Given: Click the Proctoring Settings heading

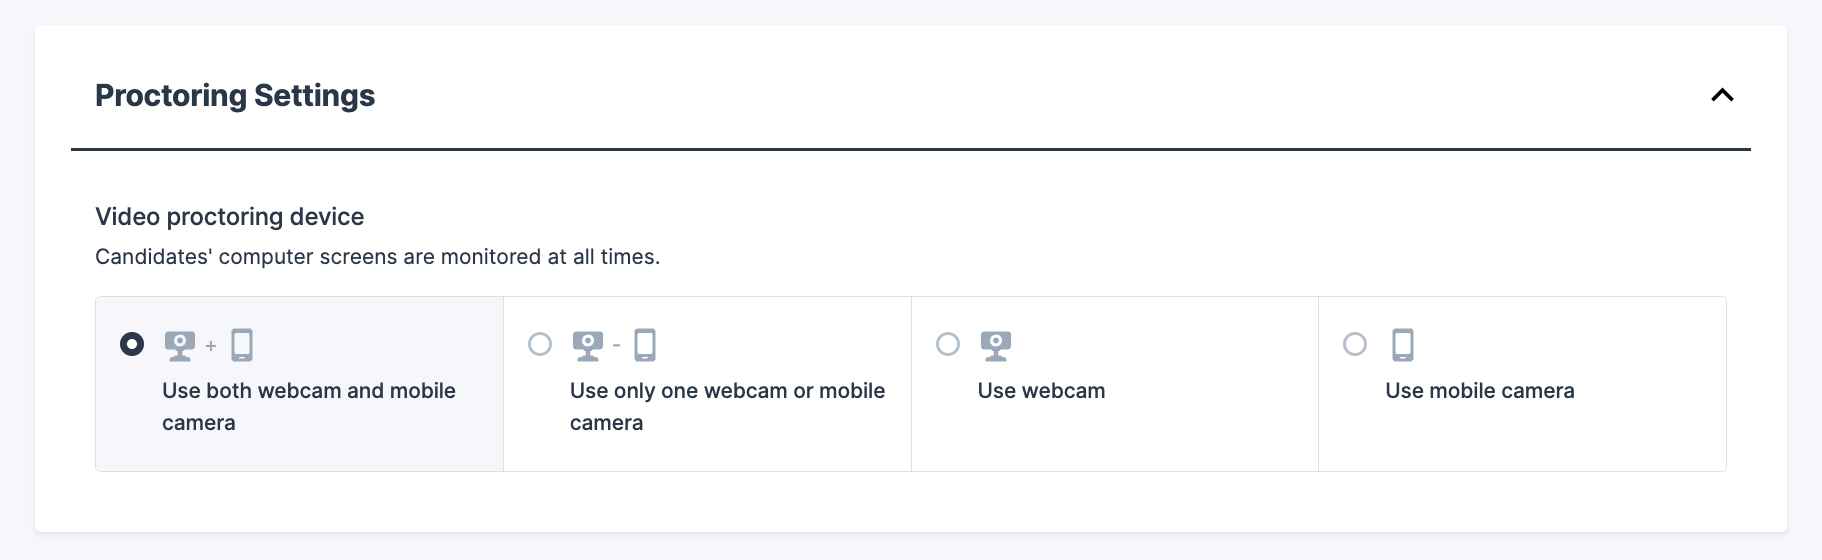Looking at the screenshot, I should tap(235, 95).
